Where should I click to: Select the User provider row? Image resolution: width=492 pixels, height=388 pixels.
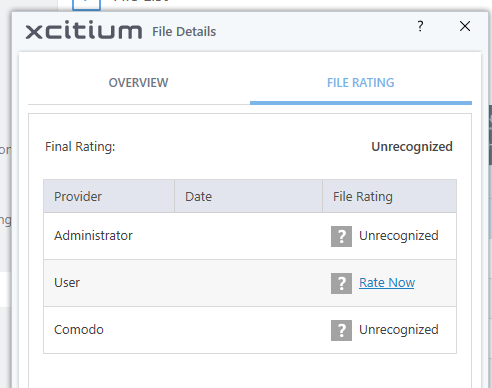(x=250, y=283)
